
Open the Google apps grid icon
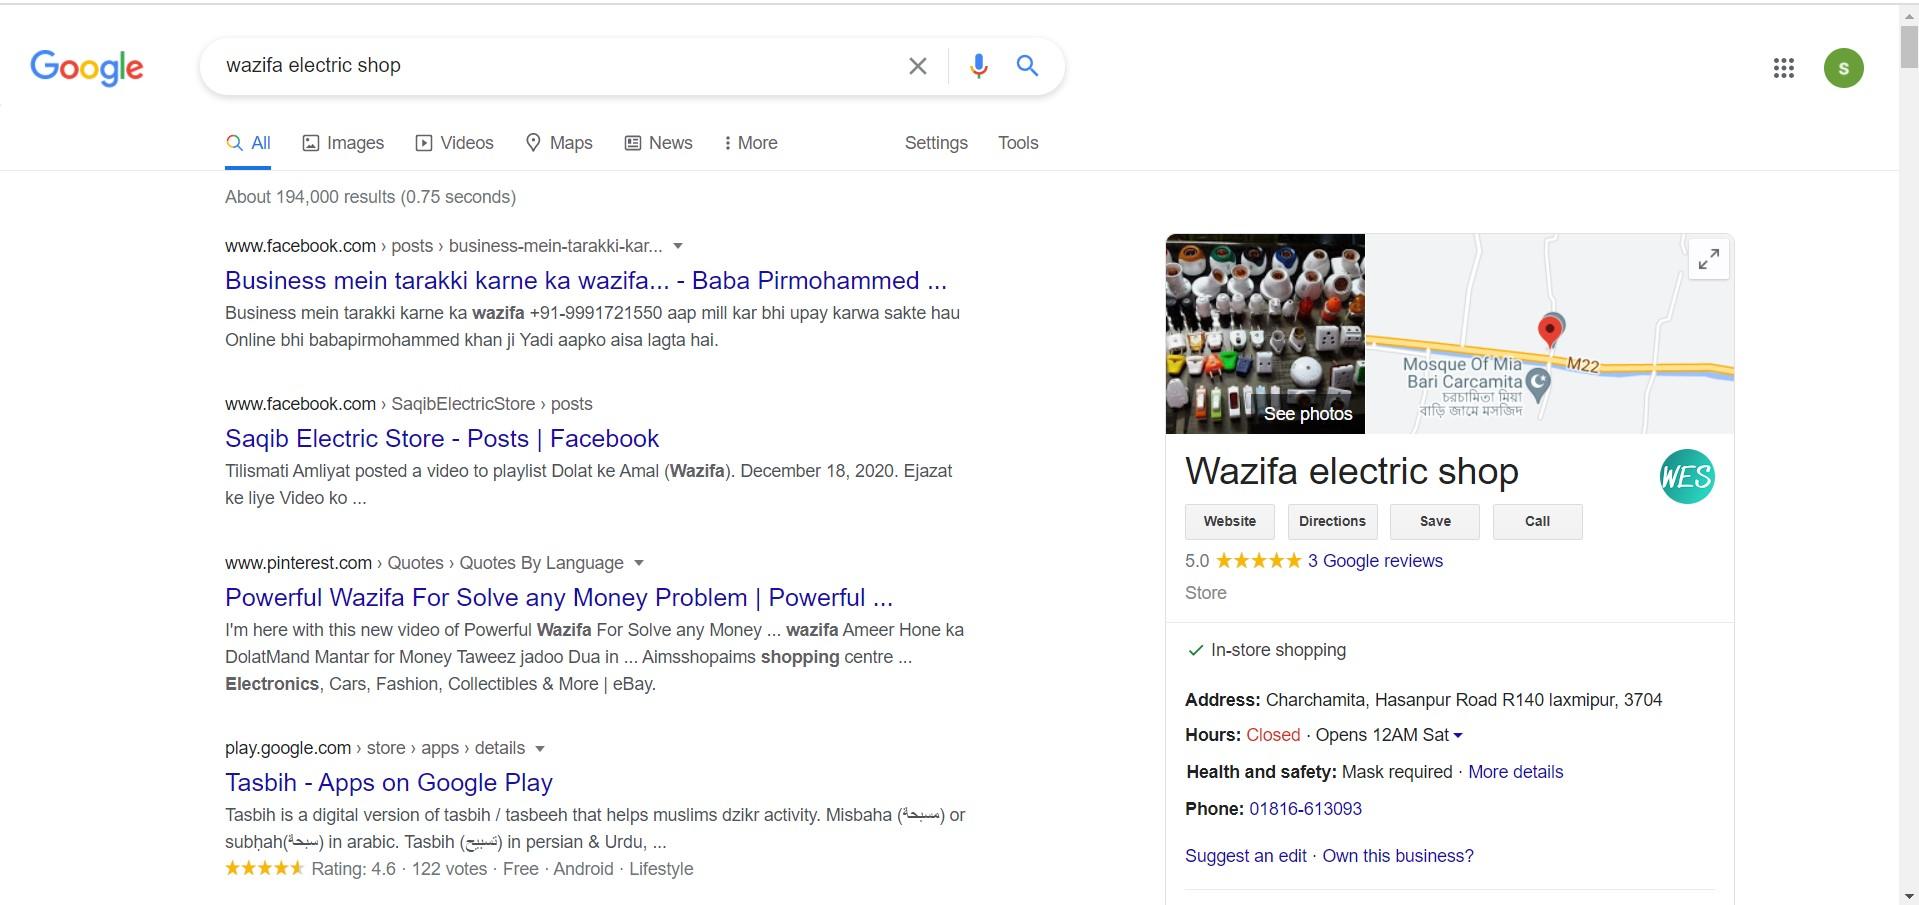(1783, 68)
